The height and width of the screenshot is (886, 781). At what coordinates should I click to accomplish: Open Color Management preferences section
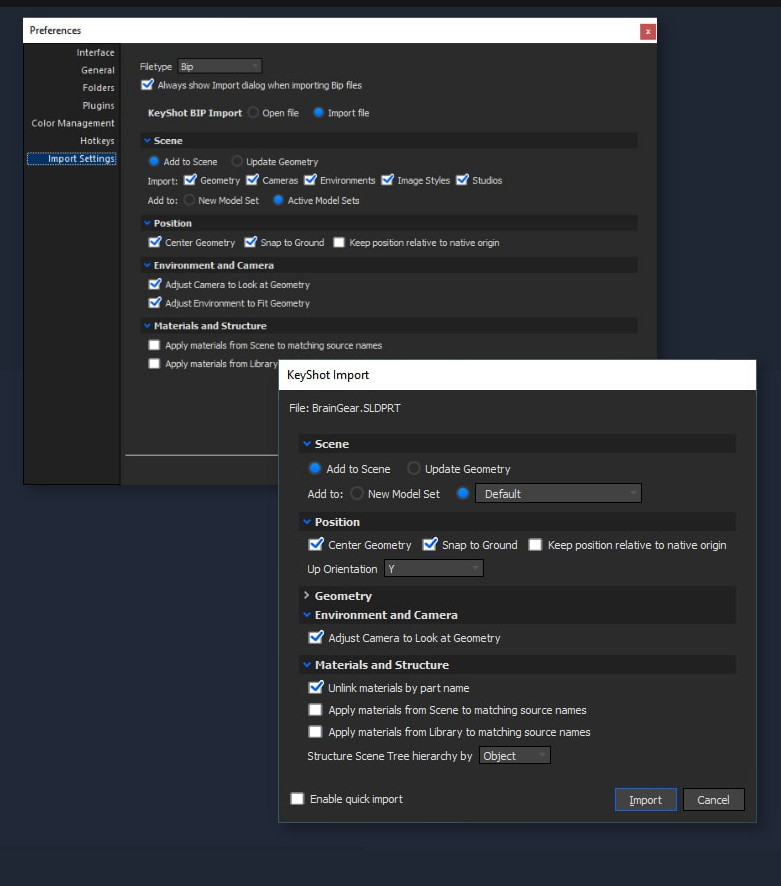72,123
